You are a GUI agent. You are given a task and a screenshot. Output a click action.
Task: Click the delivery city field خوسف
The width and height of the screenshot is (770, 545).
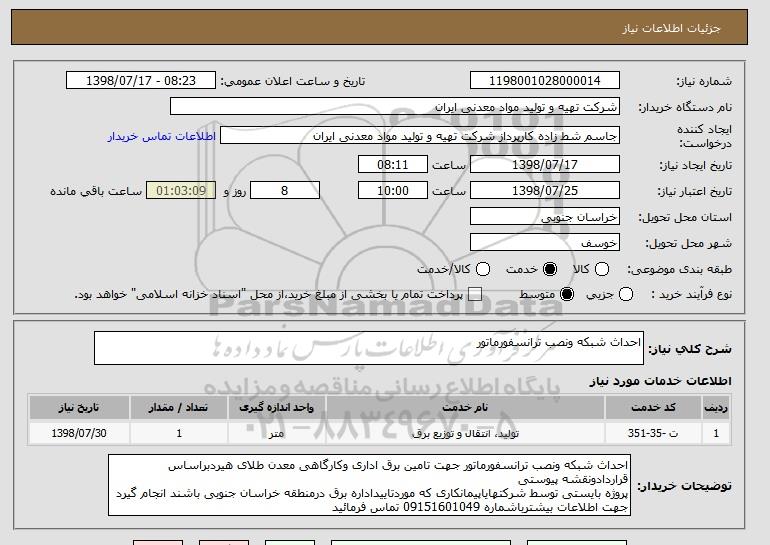(x=545, y=243)
